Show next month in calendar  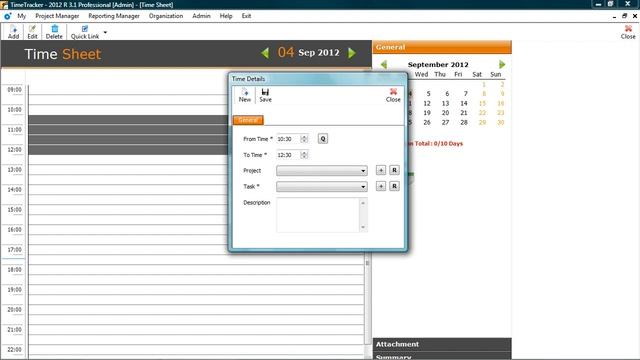tap(502, 64)
